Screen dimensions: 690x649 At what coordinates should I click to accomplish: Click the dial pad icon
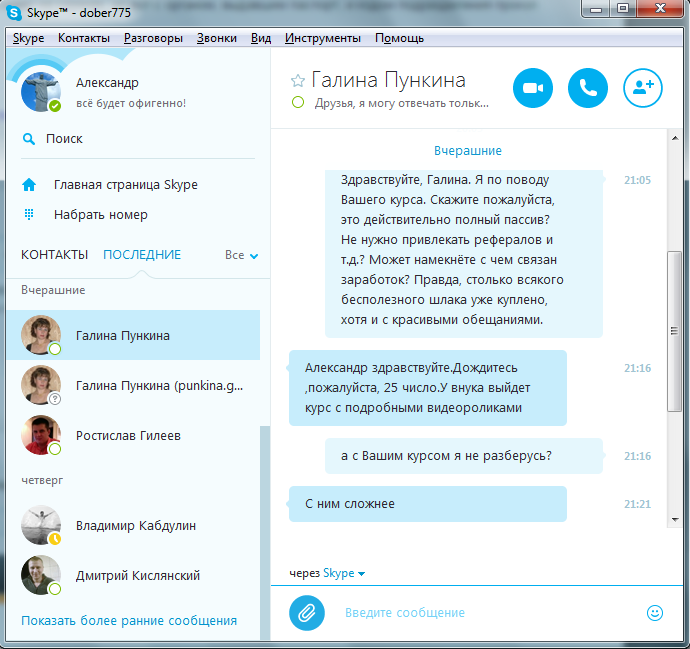tap(29, 215)
